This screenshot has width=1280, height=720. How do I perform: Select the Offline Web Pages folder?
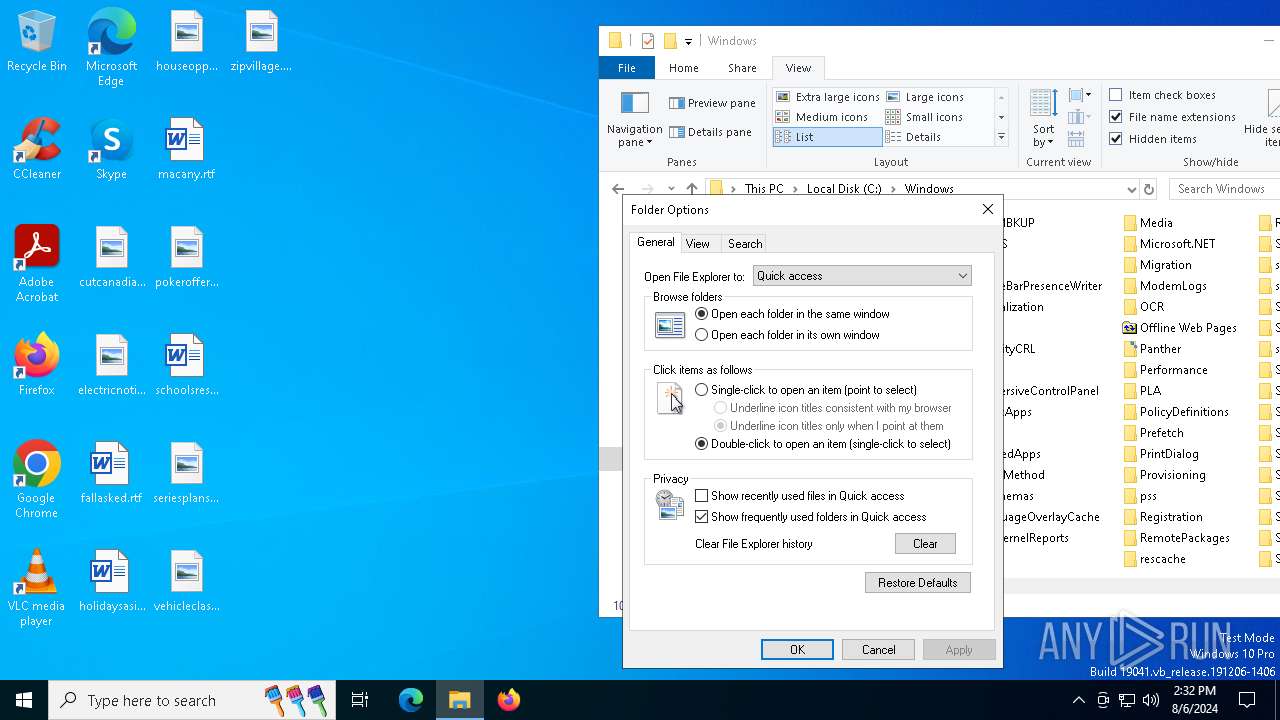tap(1178, 328)
